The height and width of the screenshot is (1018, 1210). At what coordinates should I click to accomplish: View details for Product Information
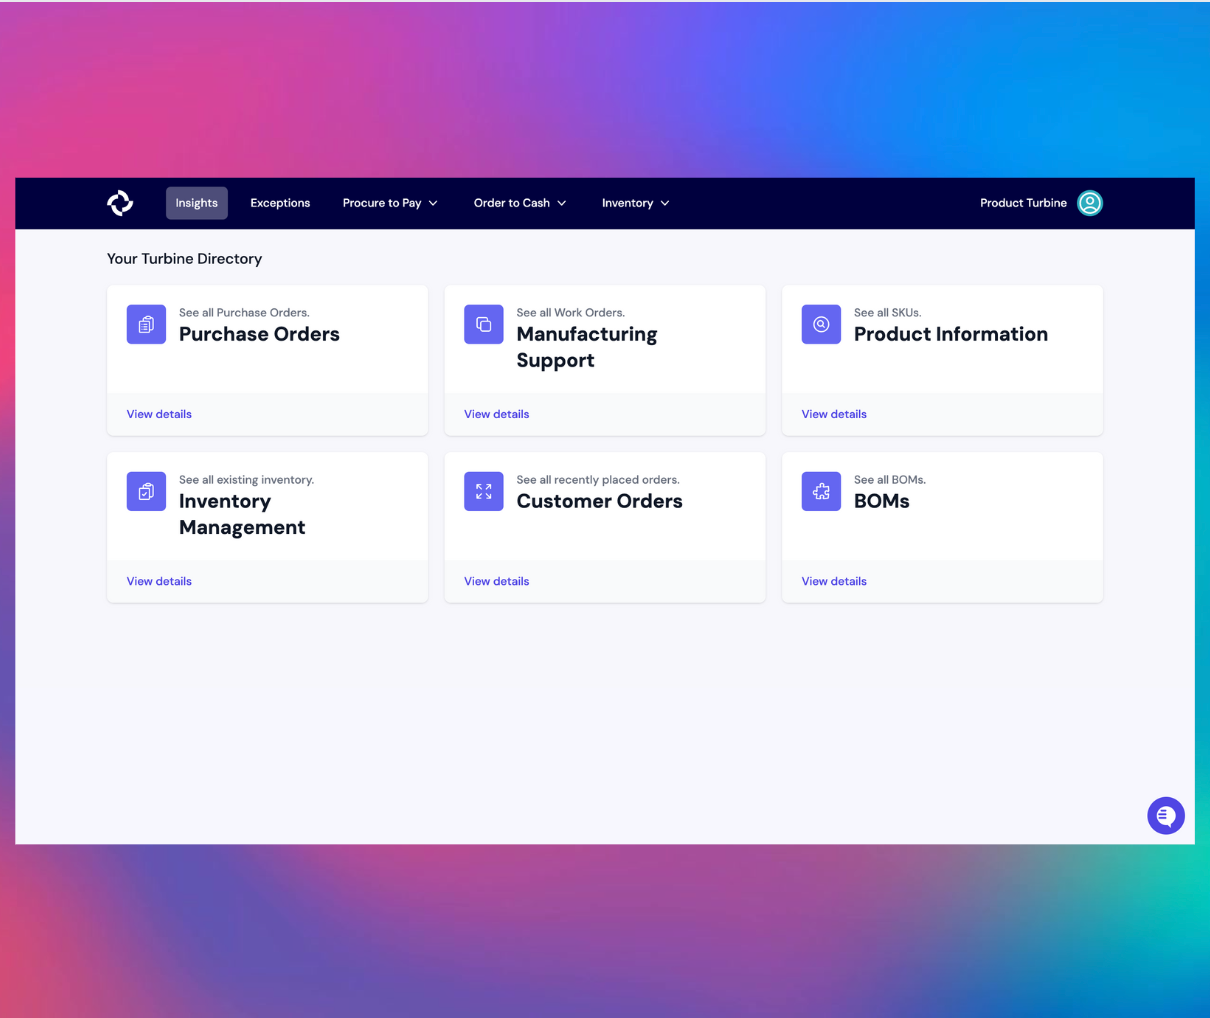pyautogui.click(x=834, y=414)
